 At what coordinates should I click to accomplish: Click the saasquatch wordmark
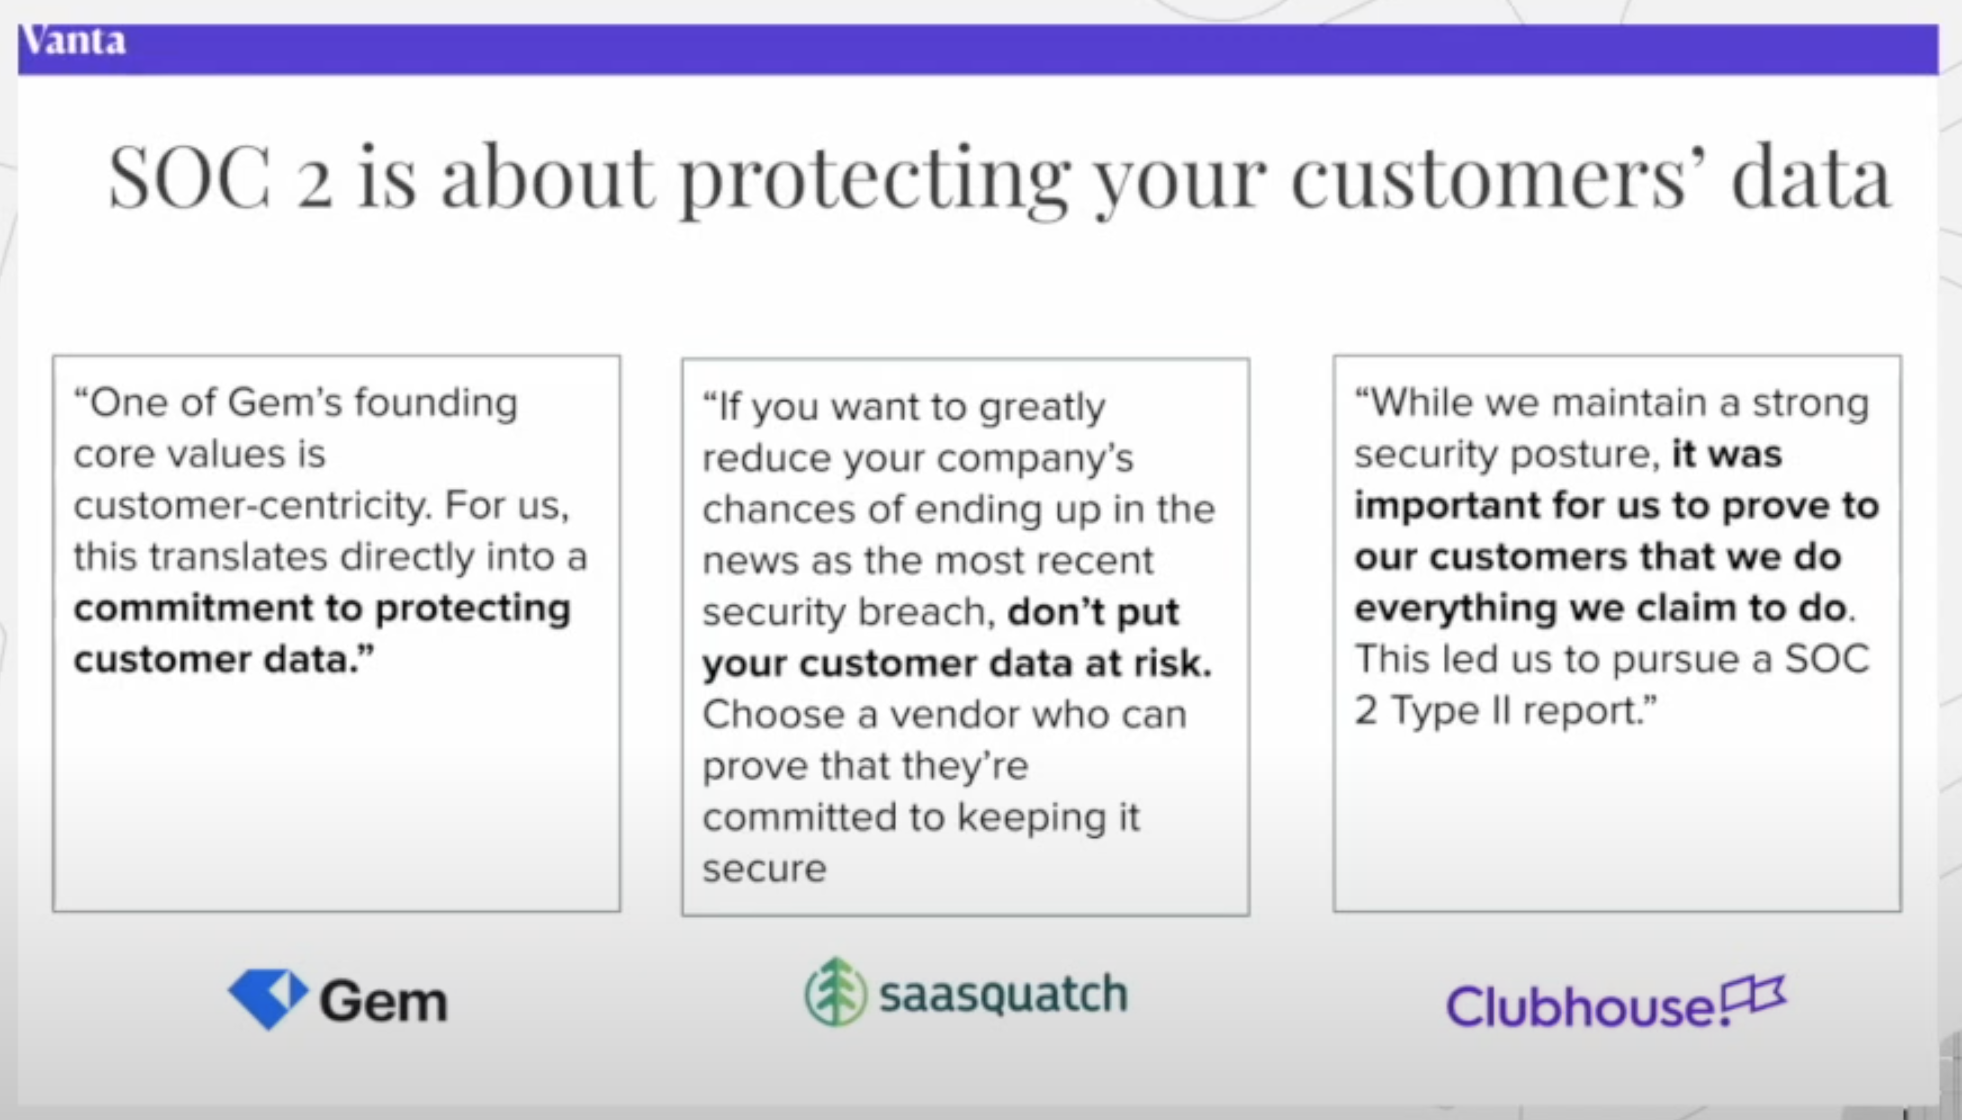pos(1003,994)
